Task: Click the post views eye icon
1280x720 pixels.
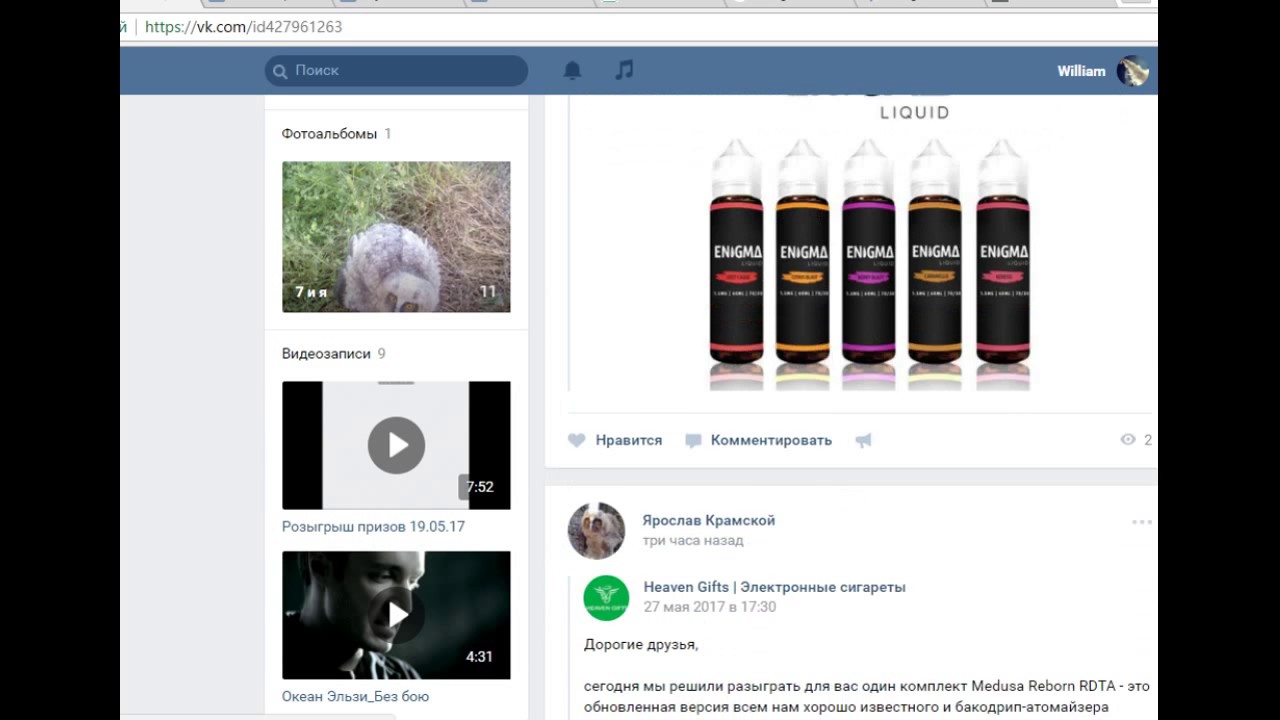Action: (1128, 440)
